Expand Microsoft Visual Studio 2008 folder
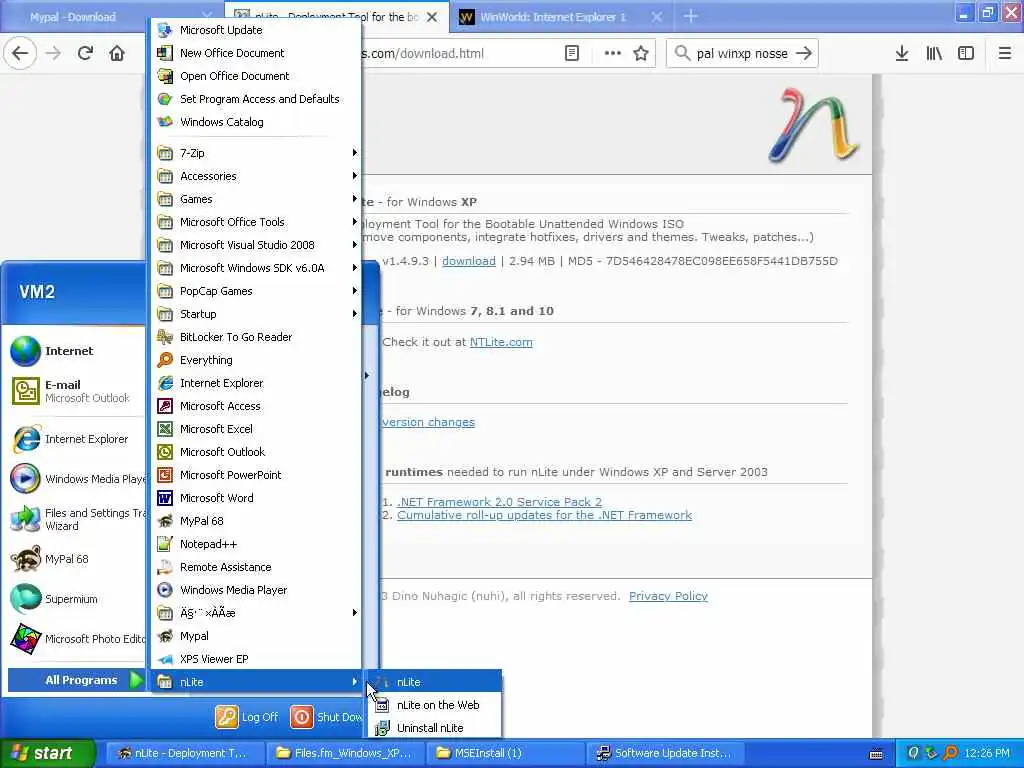This screenshot has width=1024, height=768. pyautogui.click(x=256, y=245)
